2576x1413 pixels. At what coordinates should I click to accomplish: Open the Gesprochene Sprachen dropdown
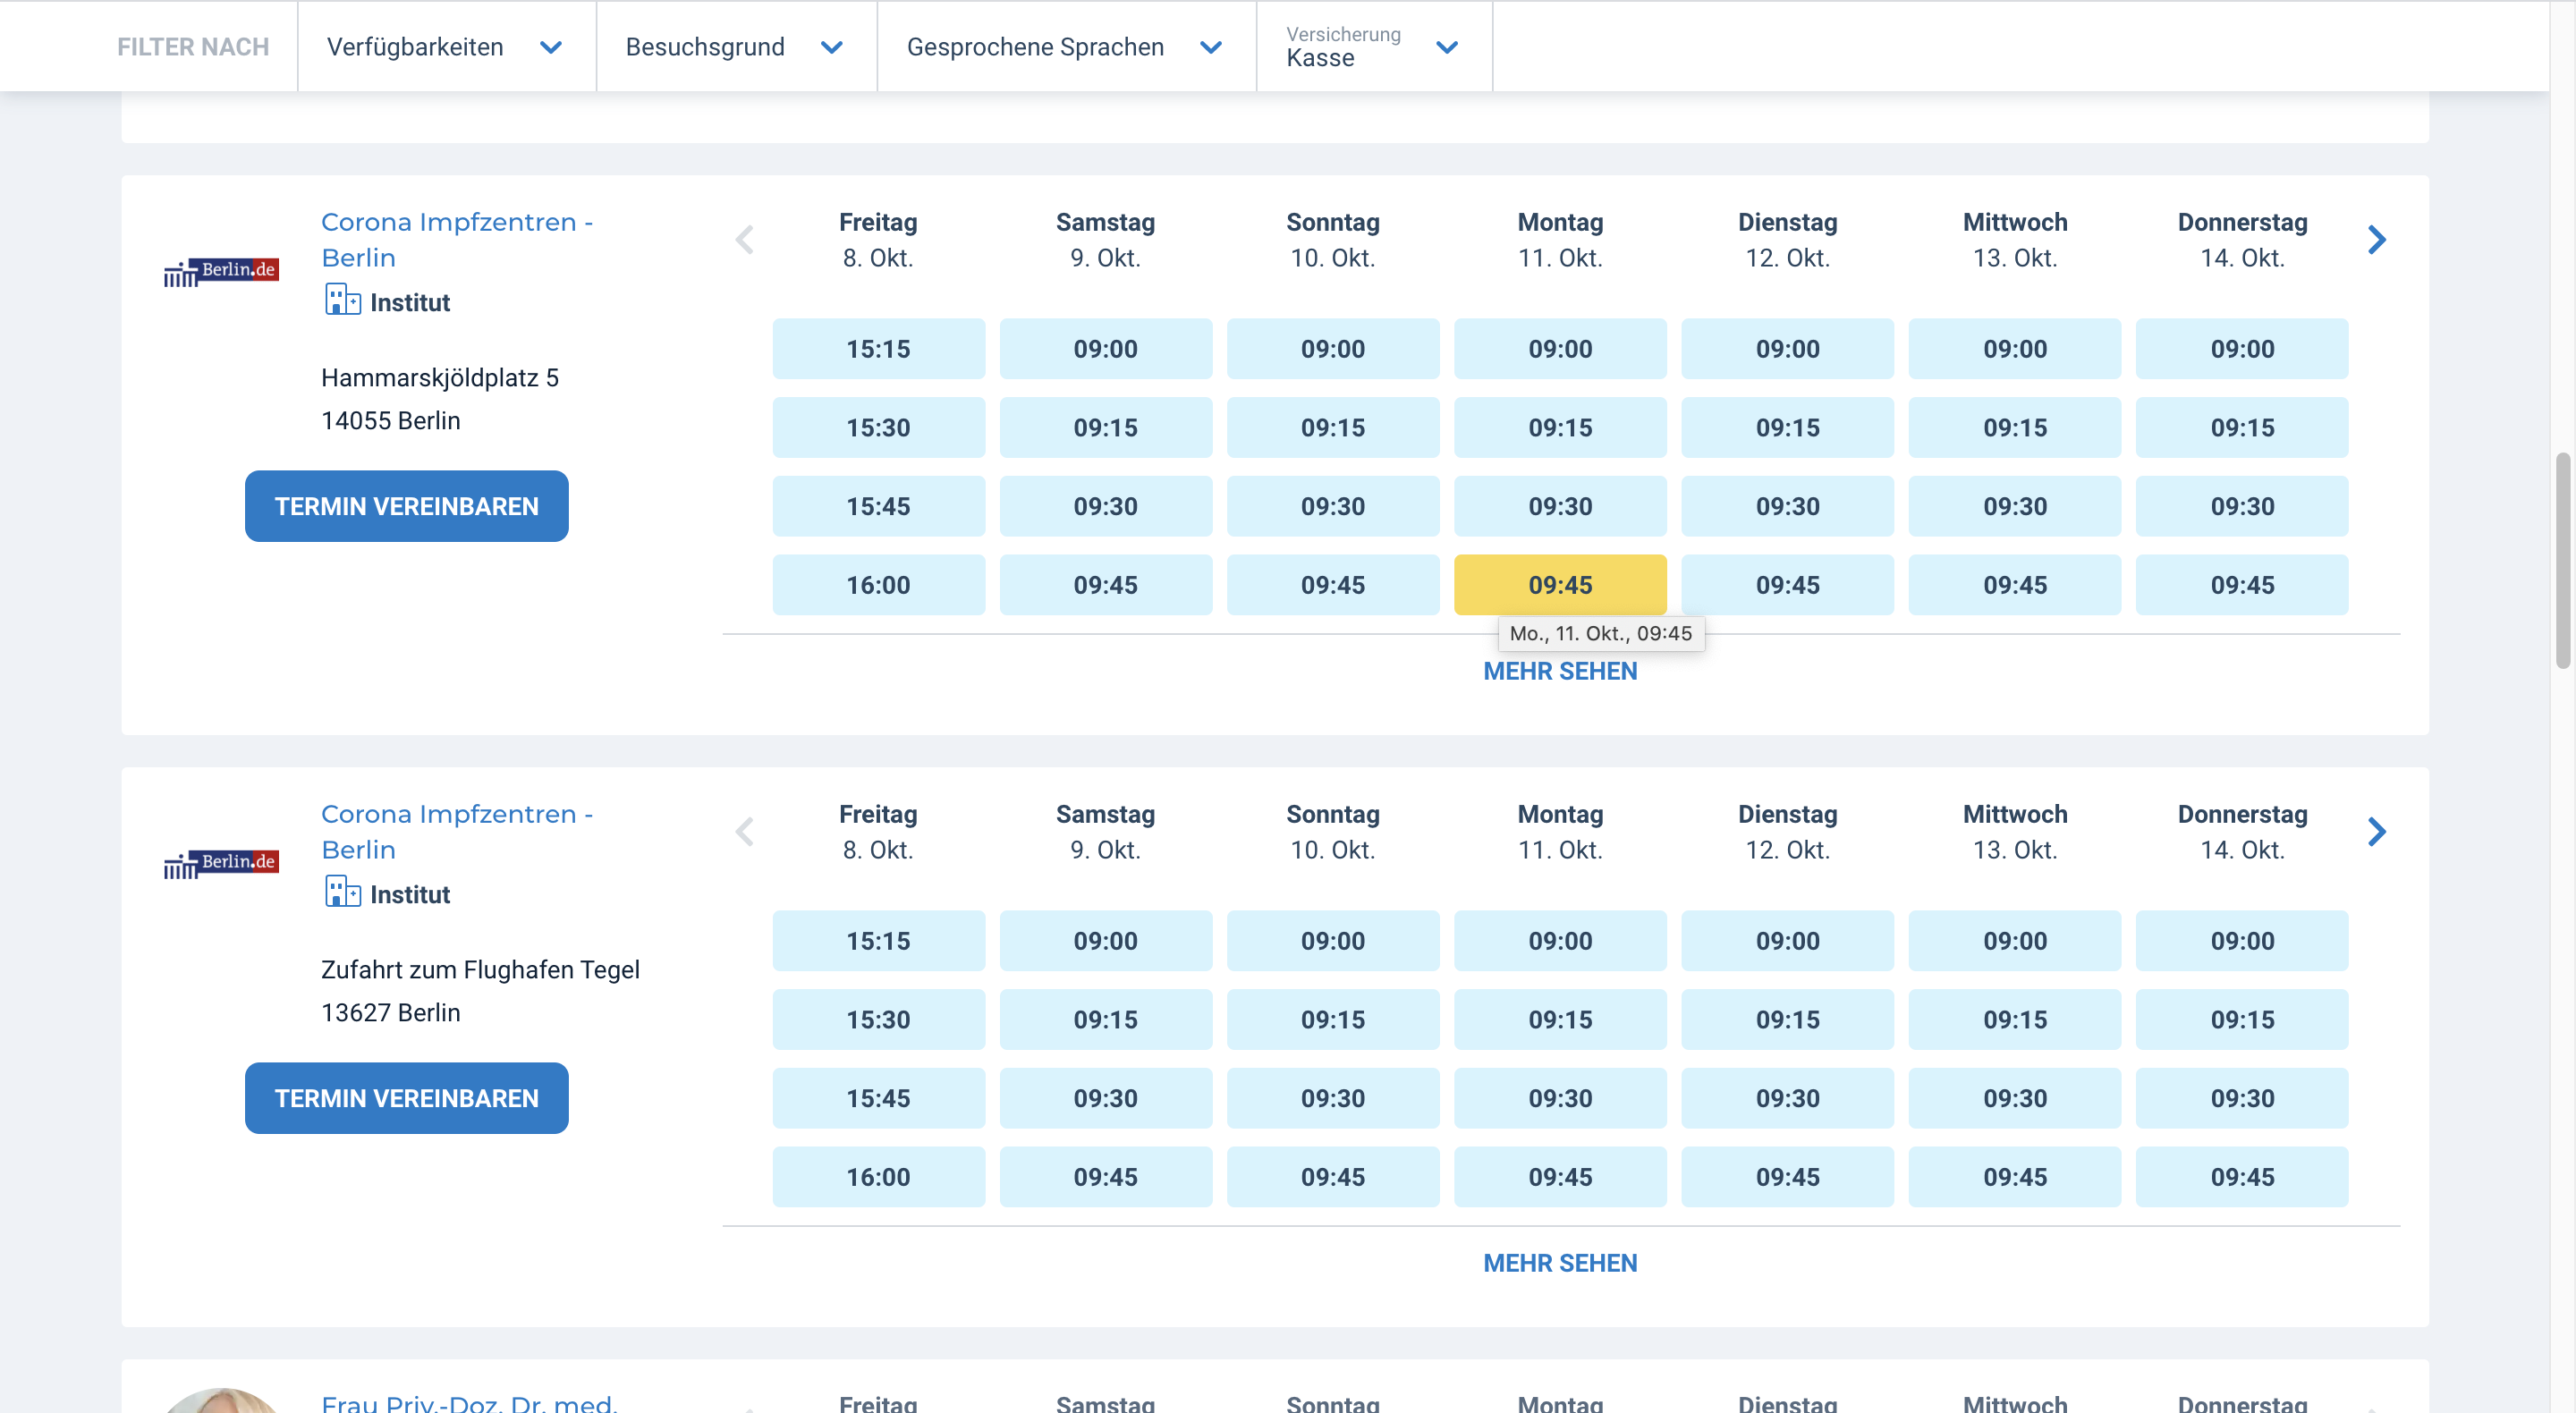1066,46
